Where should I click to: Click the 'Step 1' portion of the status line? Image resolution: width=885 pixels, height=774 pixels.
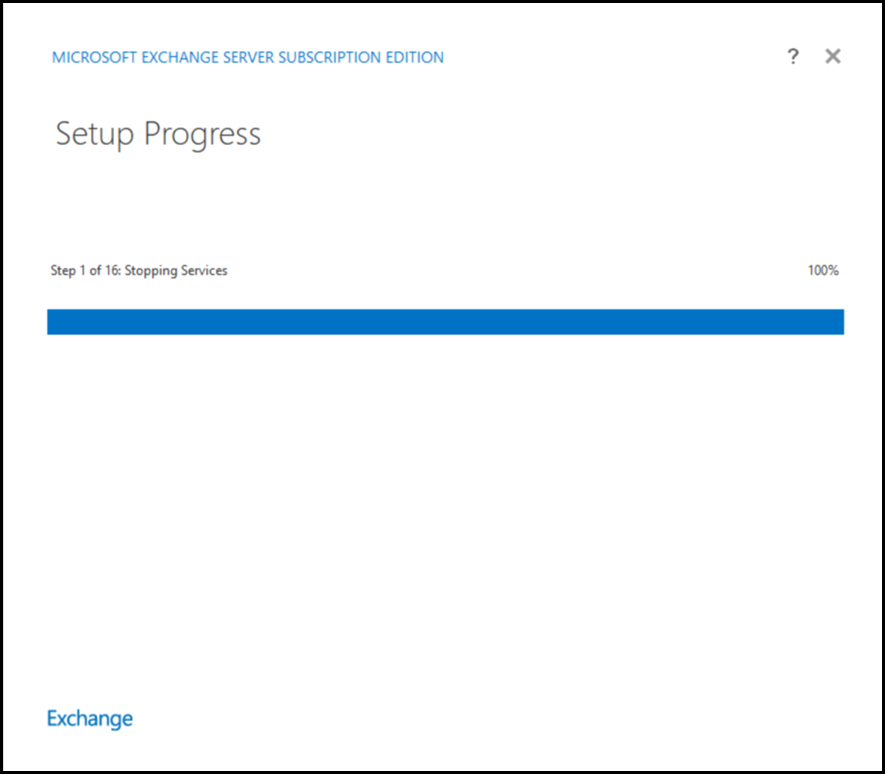(67, 271)
